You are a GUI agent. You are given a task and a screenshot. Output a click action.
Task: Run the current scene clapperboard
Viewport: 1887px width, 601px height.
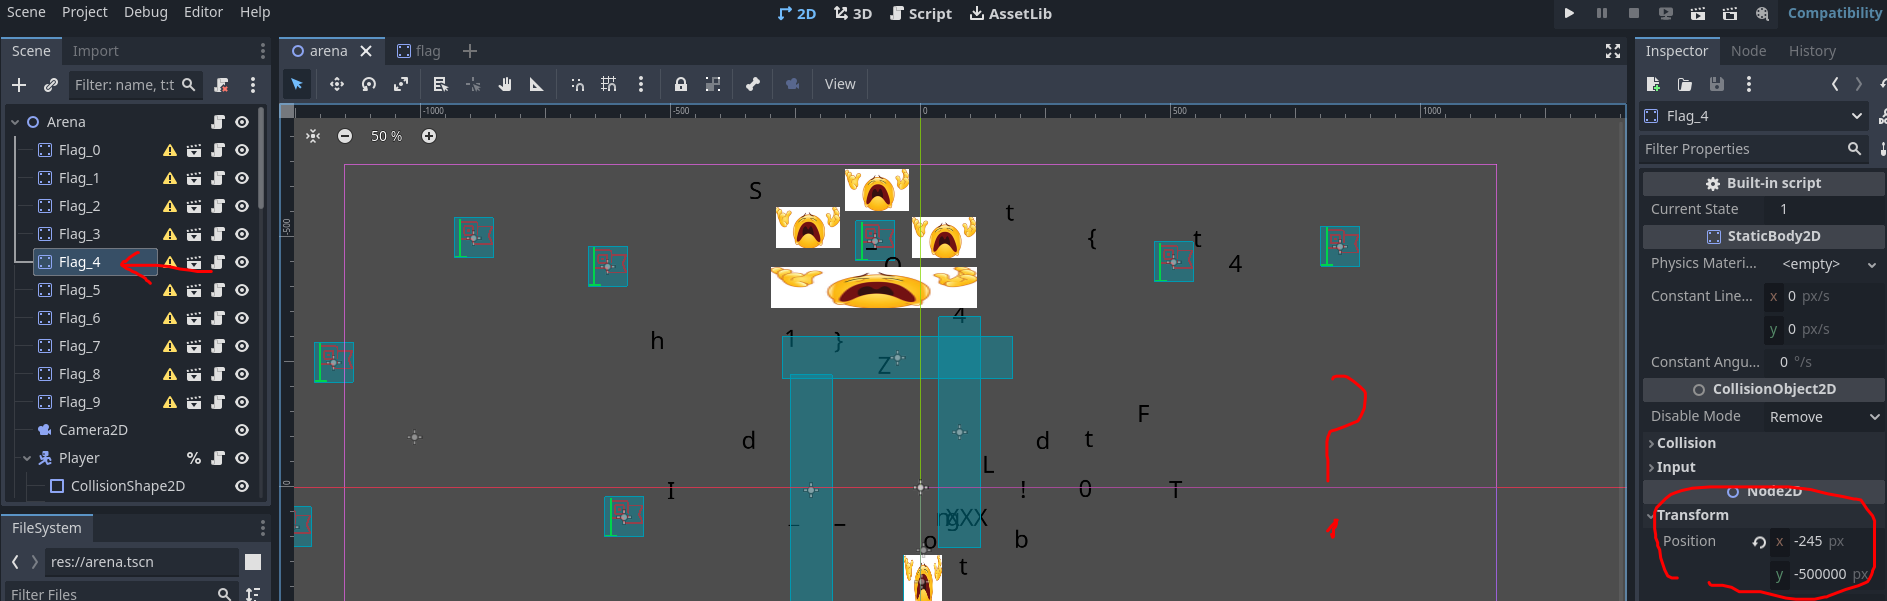coord(1698,13)
